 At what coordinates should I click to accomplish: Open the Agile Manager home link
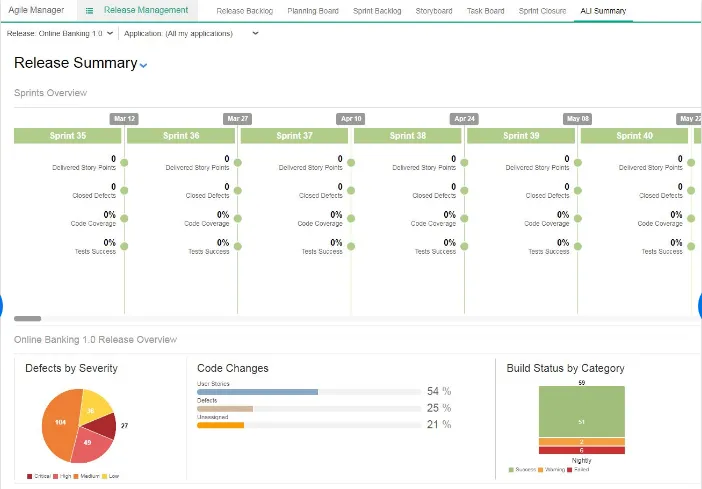[x=36, y=10]
